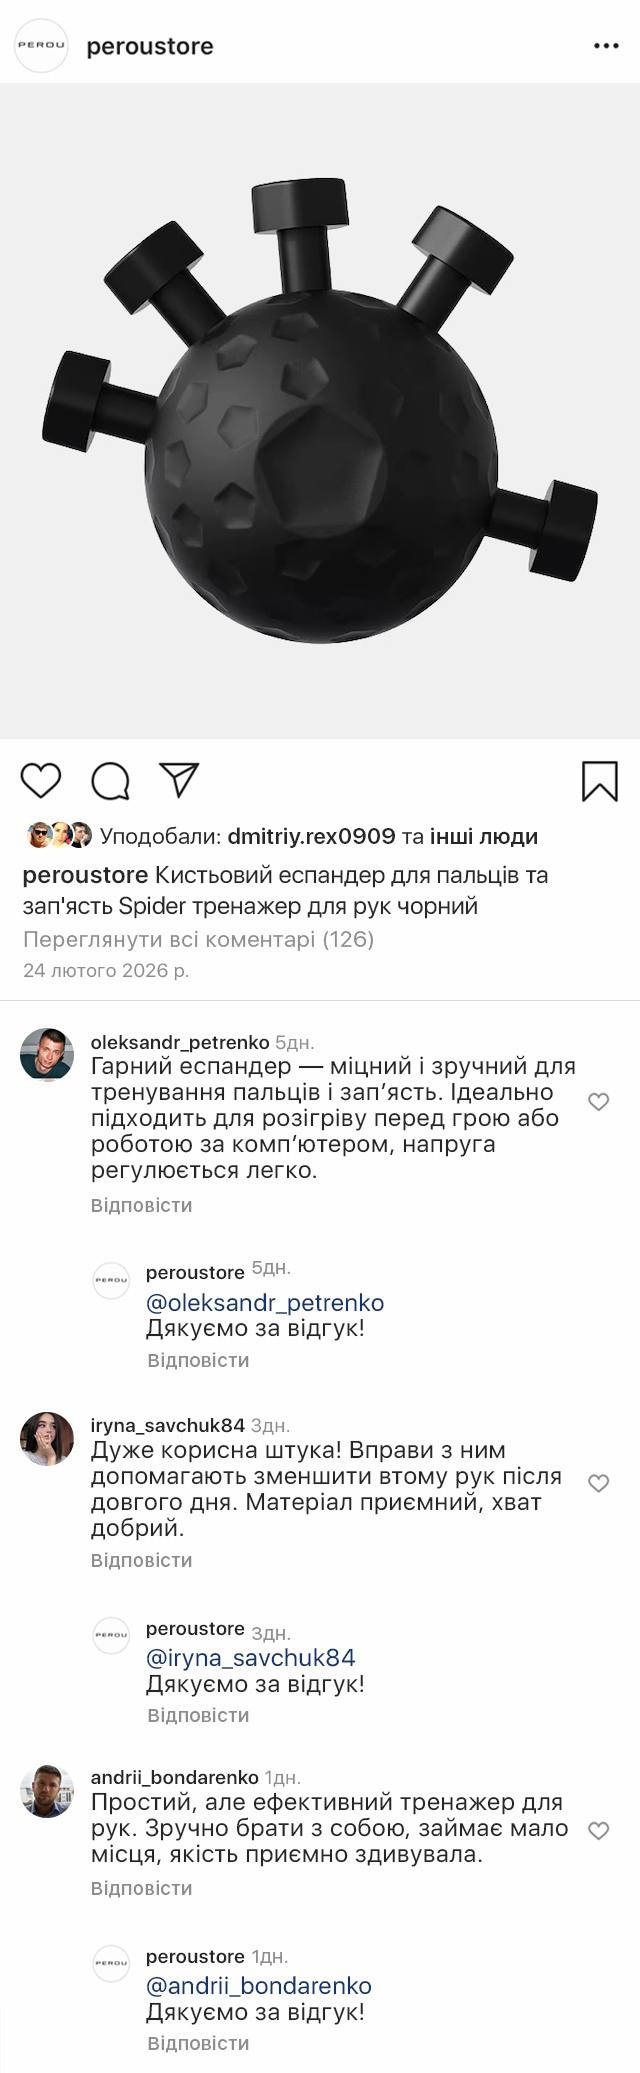
Task: Reply to oleksandr_petrenko's comment
Action: coord(141,1205)
